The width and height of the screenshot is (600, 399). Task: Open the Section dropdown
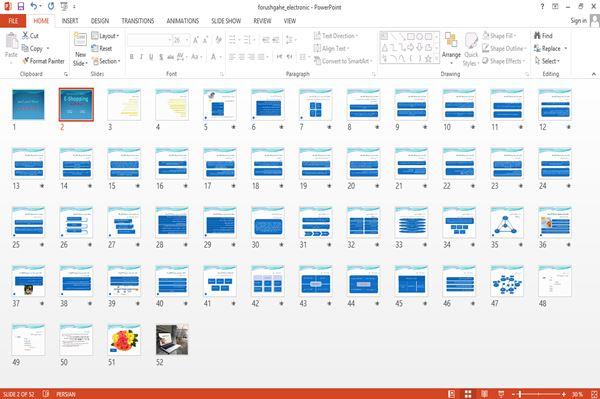click(106, 61)
